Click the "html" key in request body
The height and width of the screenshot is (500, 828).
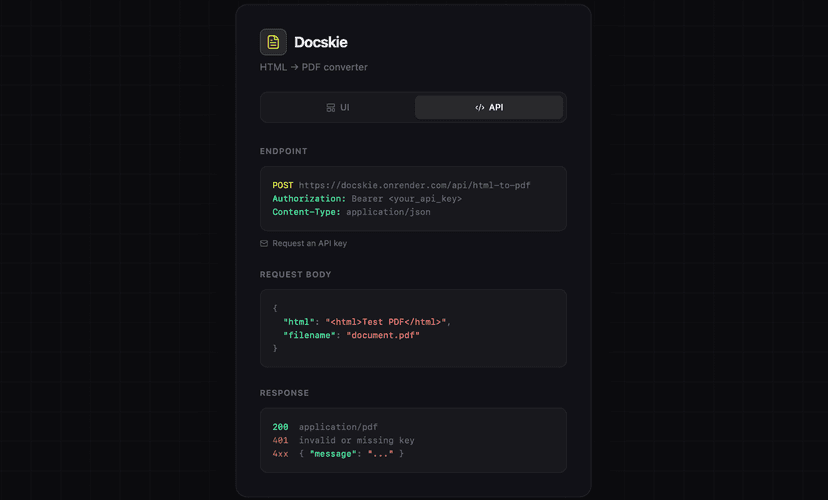pyautogui.click(x=299, y=322)
